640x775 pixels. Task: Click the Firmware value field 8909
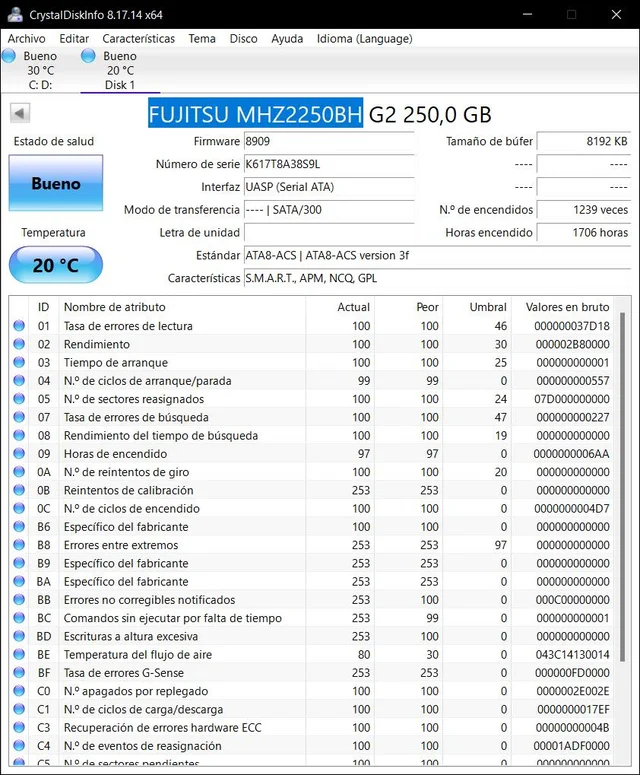(x=328, y=141)
